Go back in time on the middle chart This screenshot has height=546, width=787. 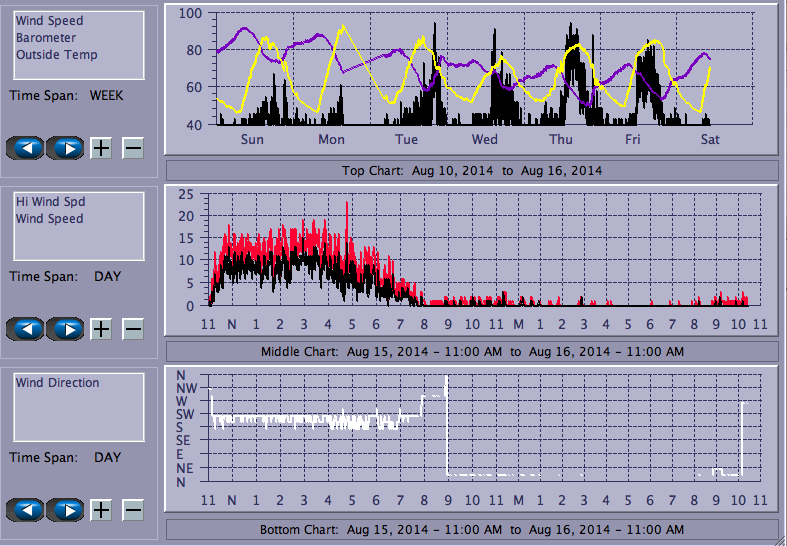[x=26, y=329]
